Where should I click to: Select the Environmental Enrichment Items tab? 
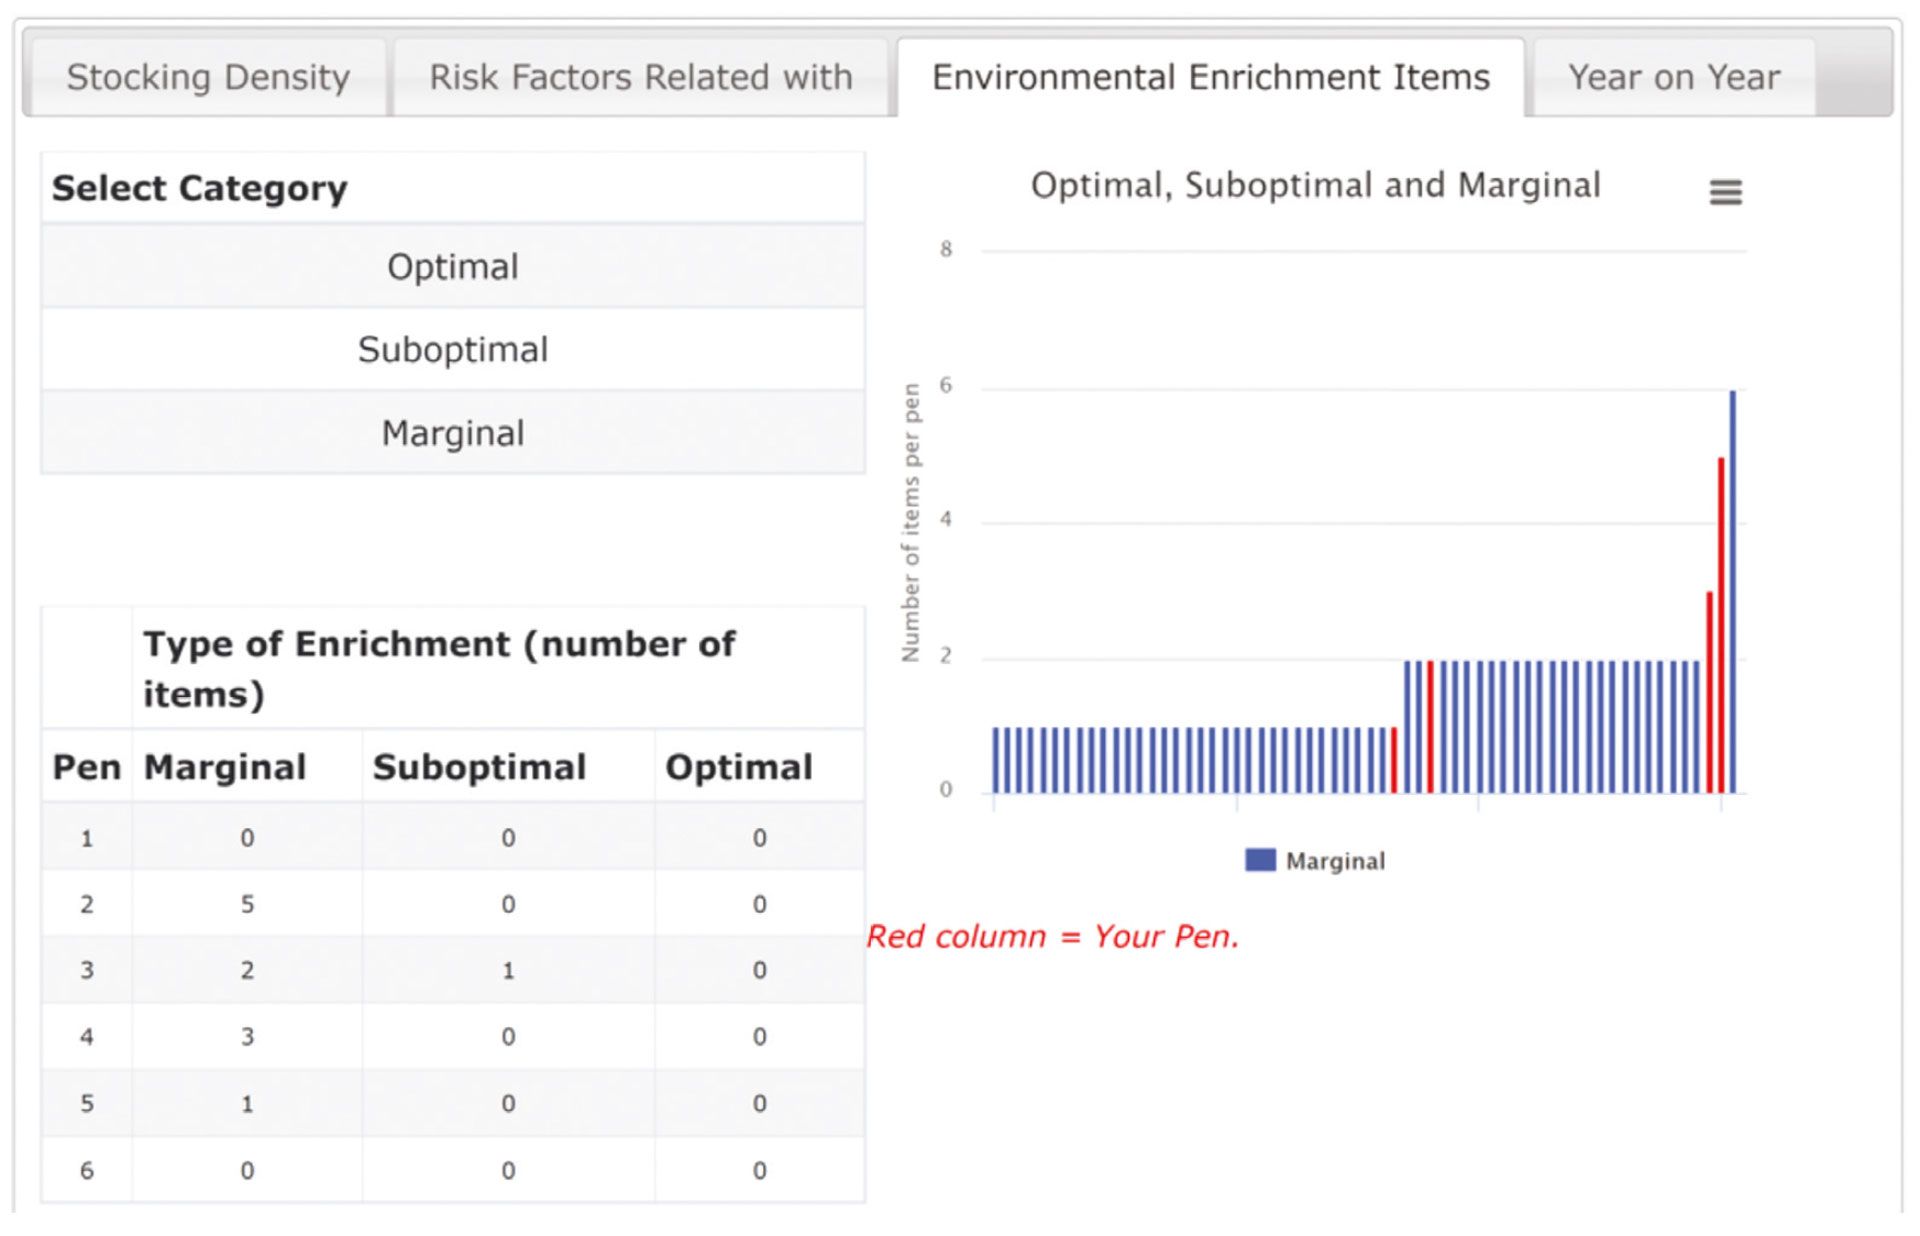tap(1210, 77)
